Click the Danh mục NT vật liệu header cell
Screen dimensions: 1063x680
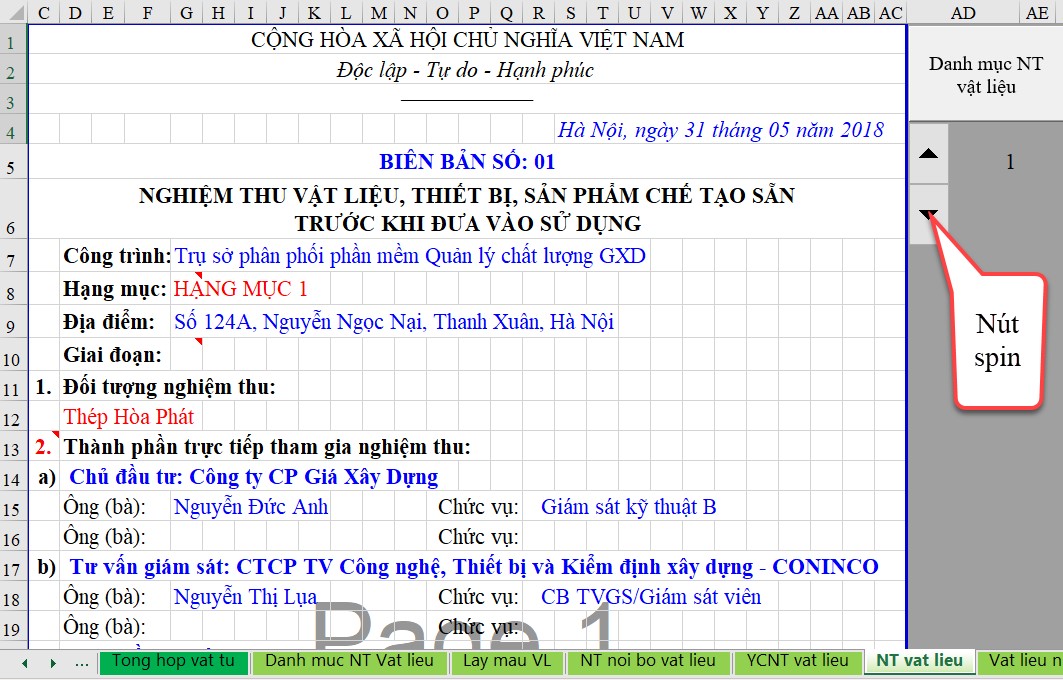(985, 76)
